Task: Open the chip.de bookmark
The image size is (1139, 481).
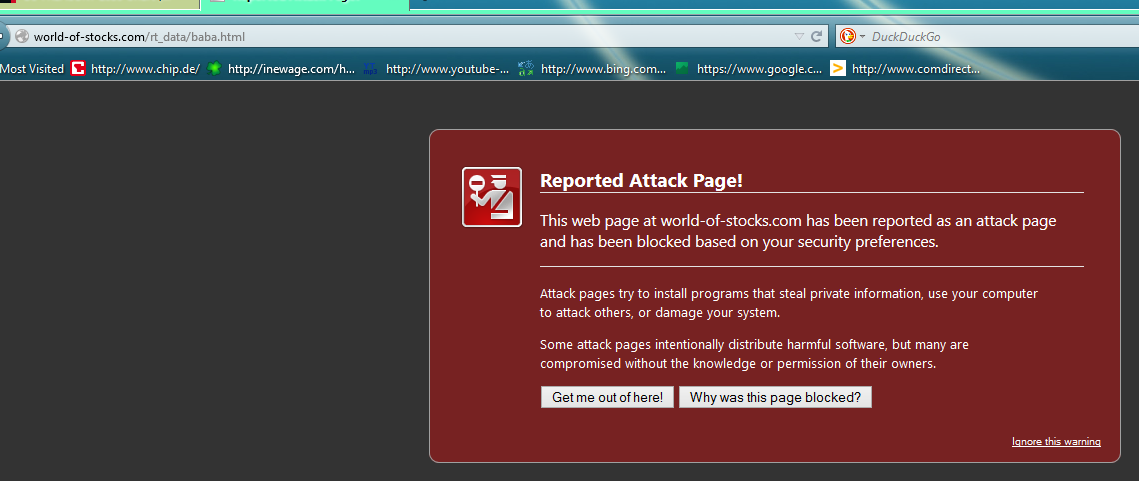Action: click(x=136, y=69)
